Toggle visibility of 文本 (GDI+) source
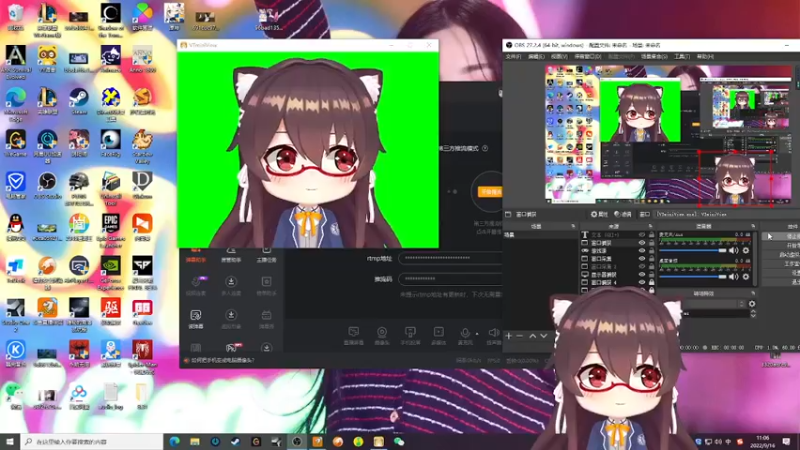800x450 pixels. click(x=642, y=235)
